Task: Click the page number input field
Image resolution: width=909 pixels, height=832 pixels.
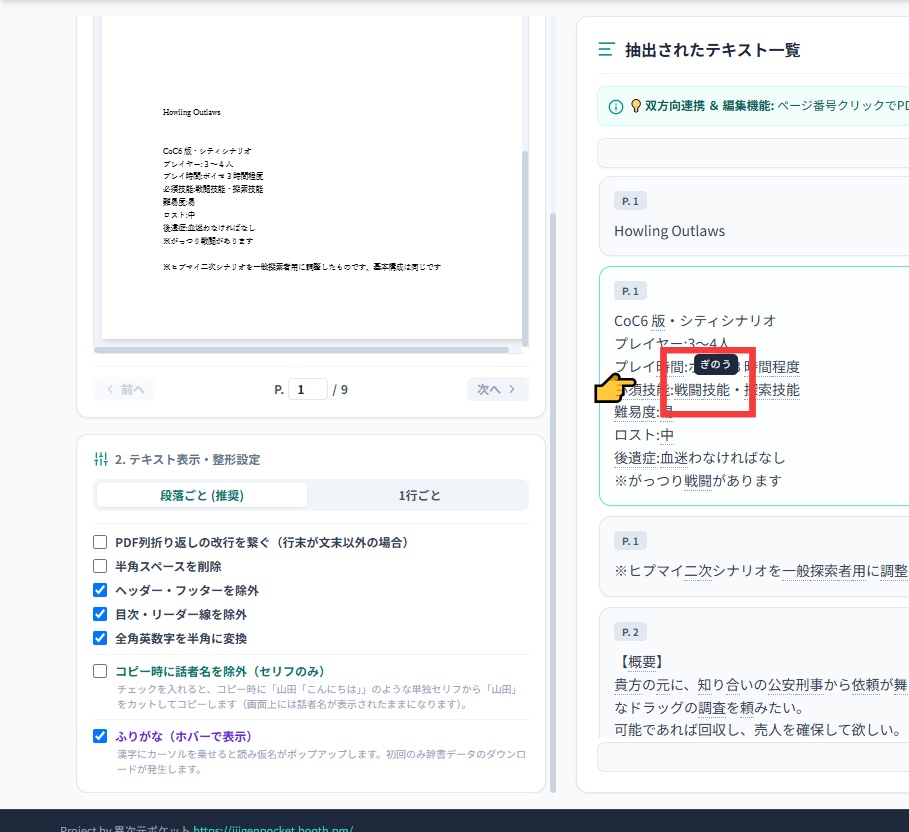Action: pyautogui.click(x=308, y=389)
